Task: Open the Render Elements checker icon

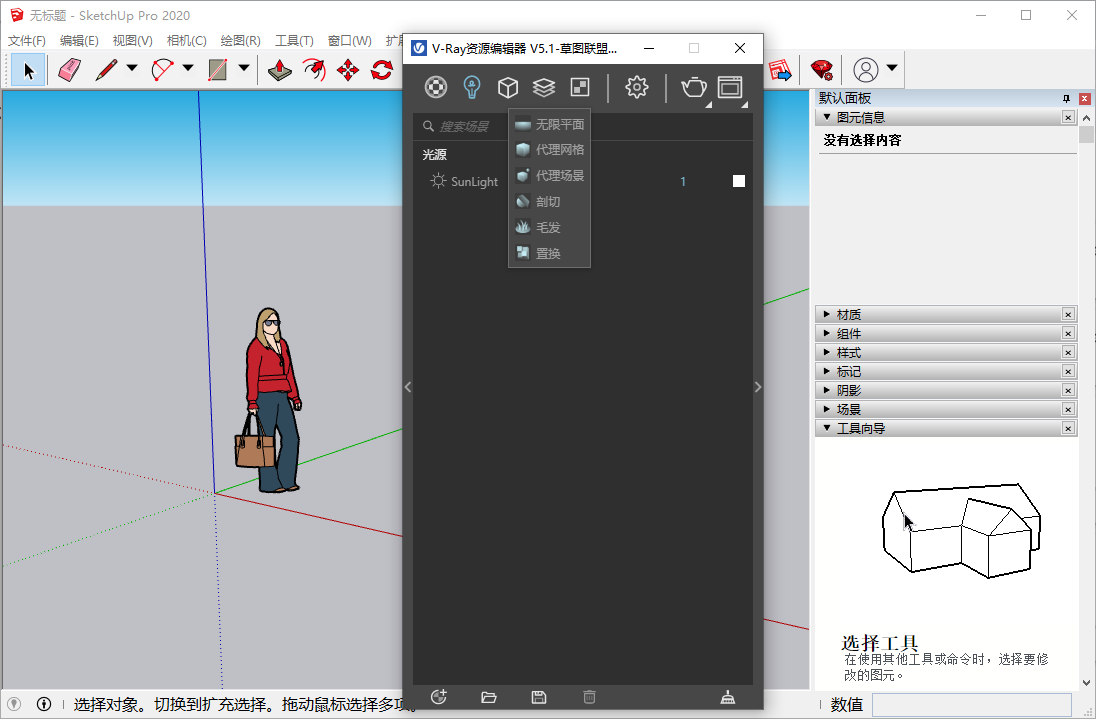Action: click(579, 87)
